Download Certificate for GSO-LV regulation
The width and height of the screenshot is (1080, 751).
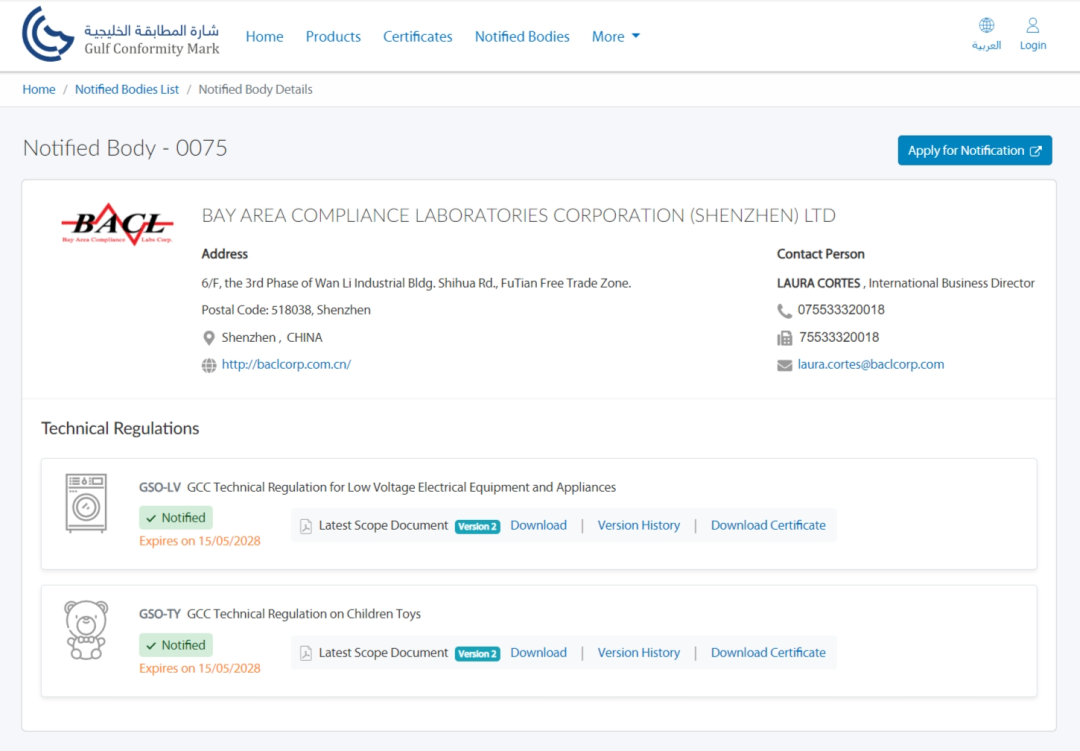768,526
